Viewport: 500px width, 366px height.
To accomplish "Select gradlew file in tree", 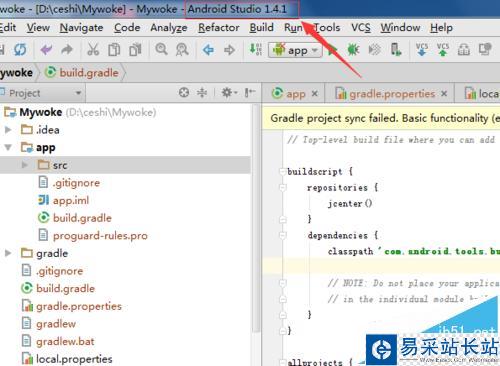I will tap(49, 324).
